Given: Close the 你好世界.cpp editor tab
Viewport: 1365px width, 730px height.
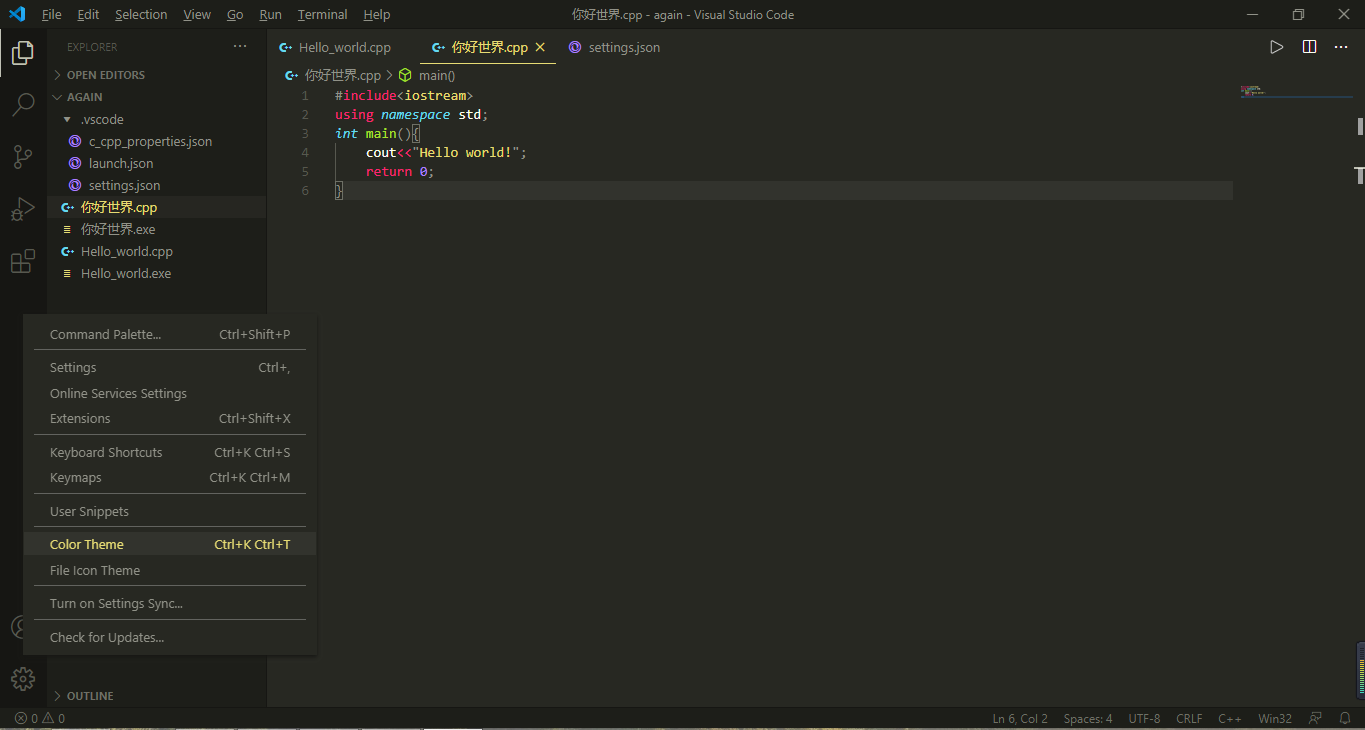Looking at the screenshot, I should pyautogui.click(x=540, y=47).
